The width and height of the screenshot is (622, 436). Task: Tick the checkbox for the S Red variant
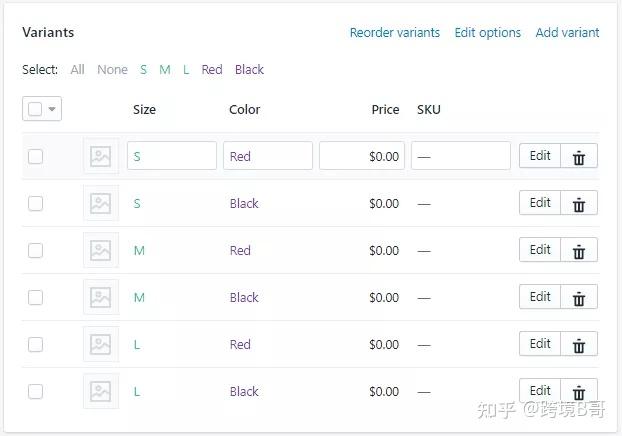36,156
